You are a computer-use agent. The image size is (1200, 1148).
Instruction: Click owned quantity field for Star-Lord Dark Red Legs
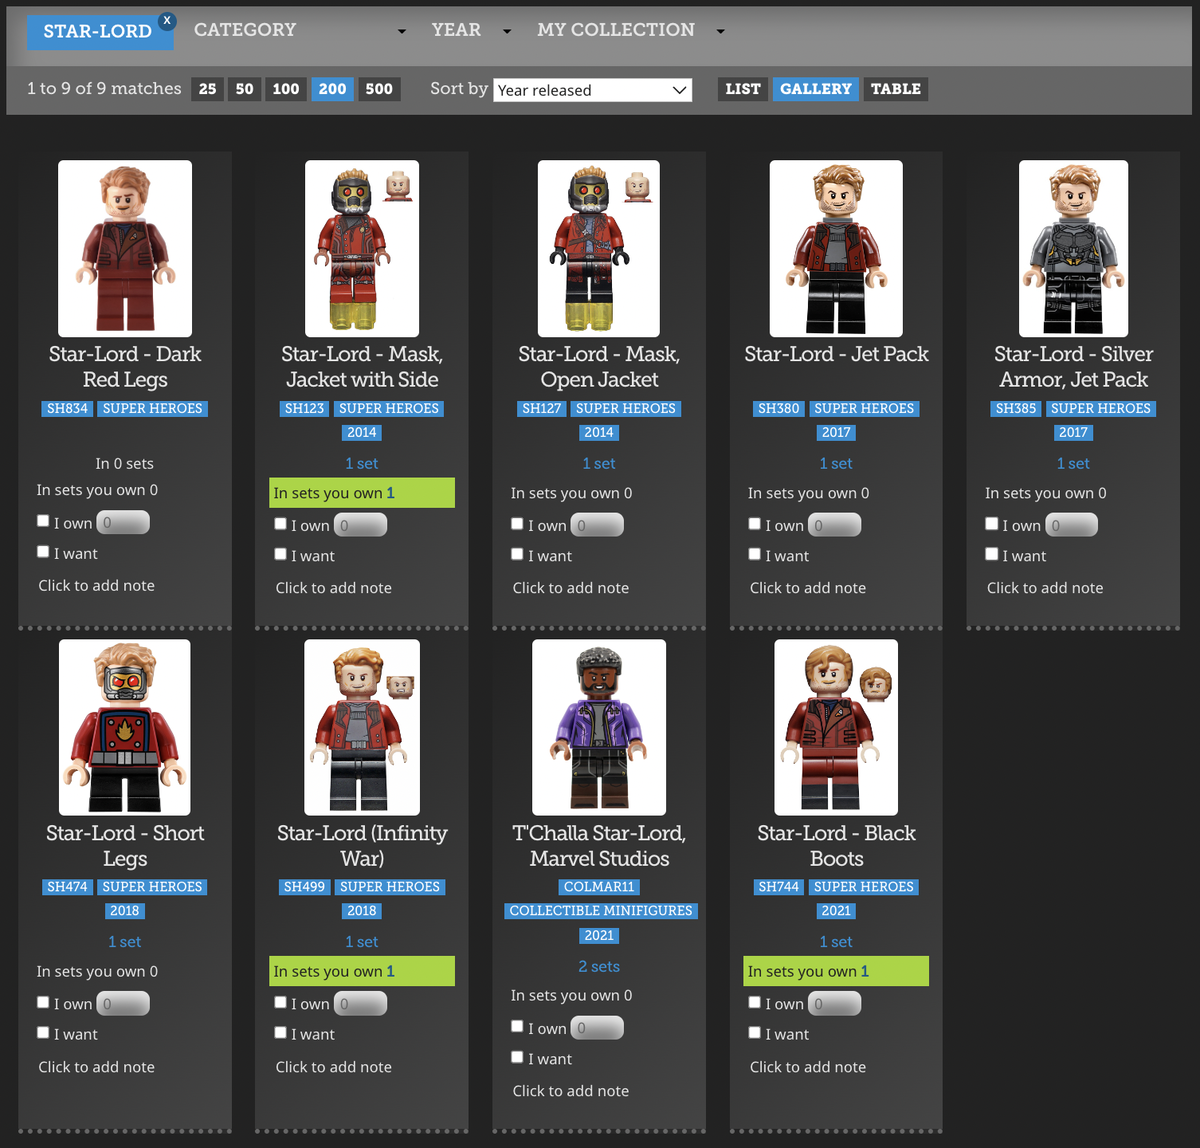pos(123,522)
